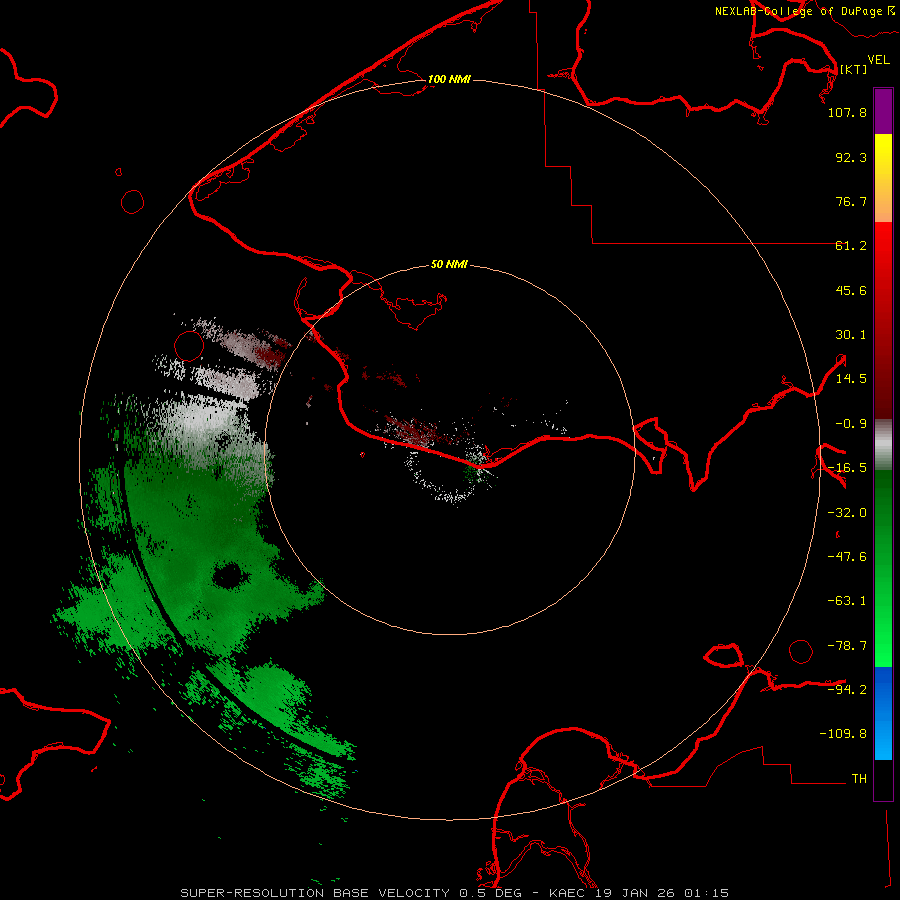Click the 45.6 scale value
The width and height of the screenshot is (900, 900).
[x=851, y=290]
